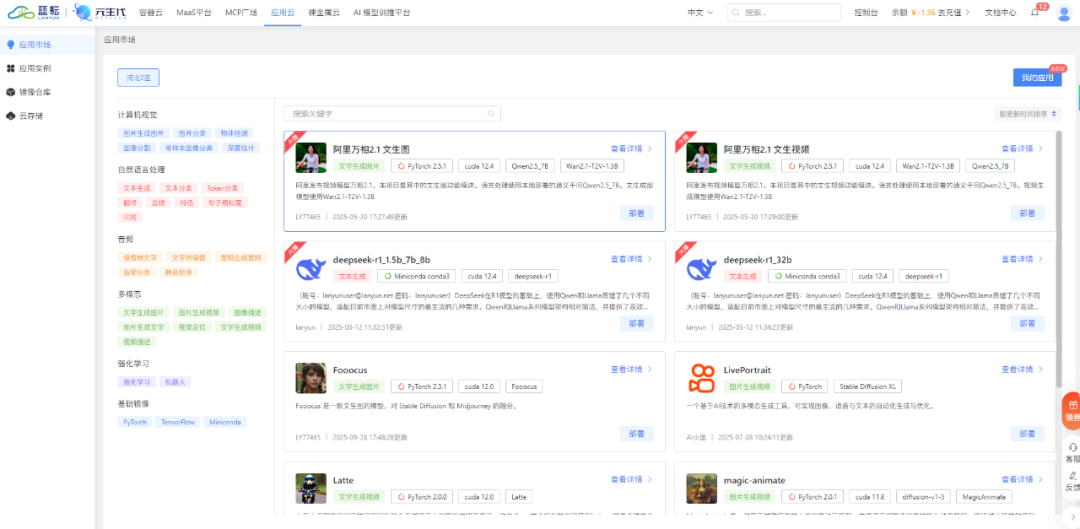Switch to the MaaS平台 tab
The image size is (1080, 529).
point(194,12)
